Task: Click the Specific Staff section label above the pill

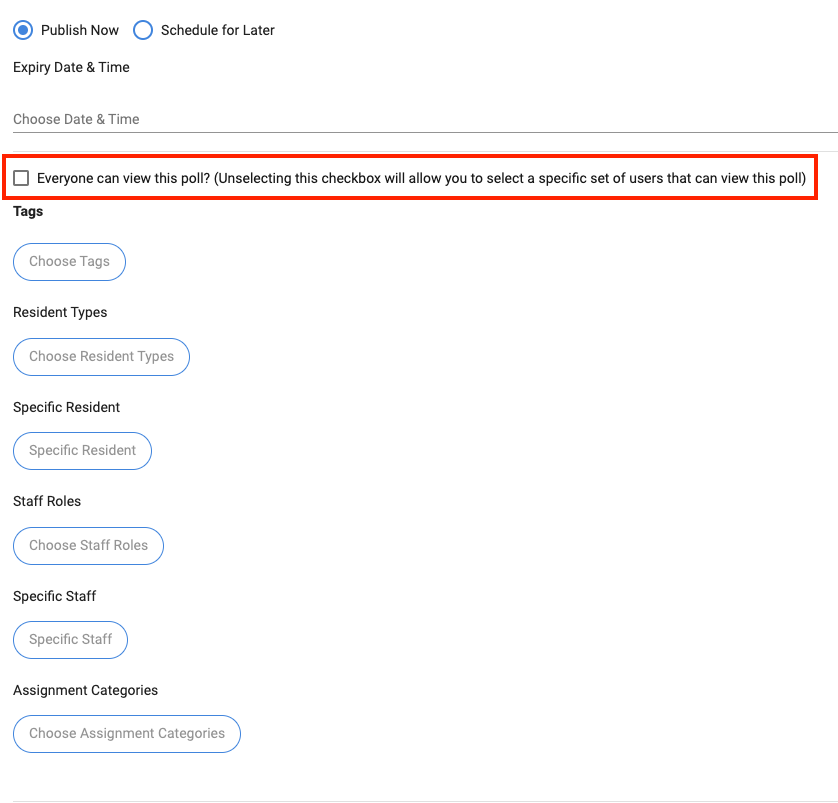Action: coord(55,596)
